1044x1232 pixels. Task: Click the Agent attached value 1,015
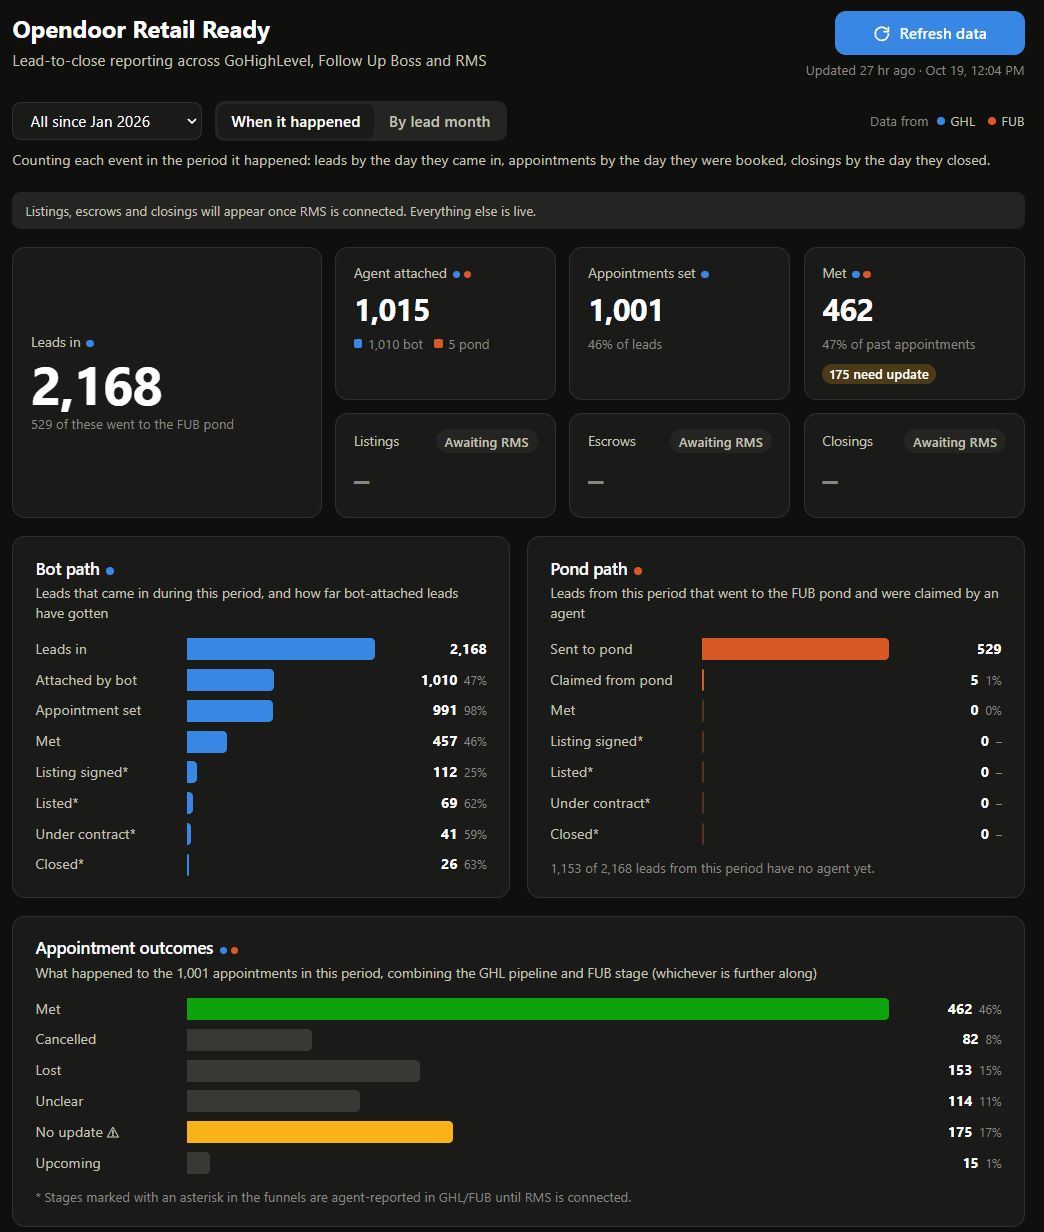coord(392,310)
